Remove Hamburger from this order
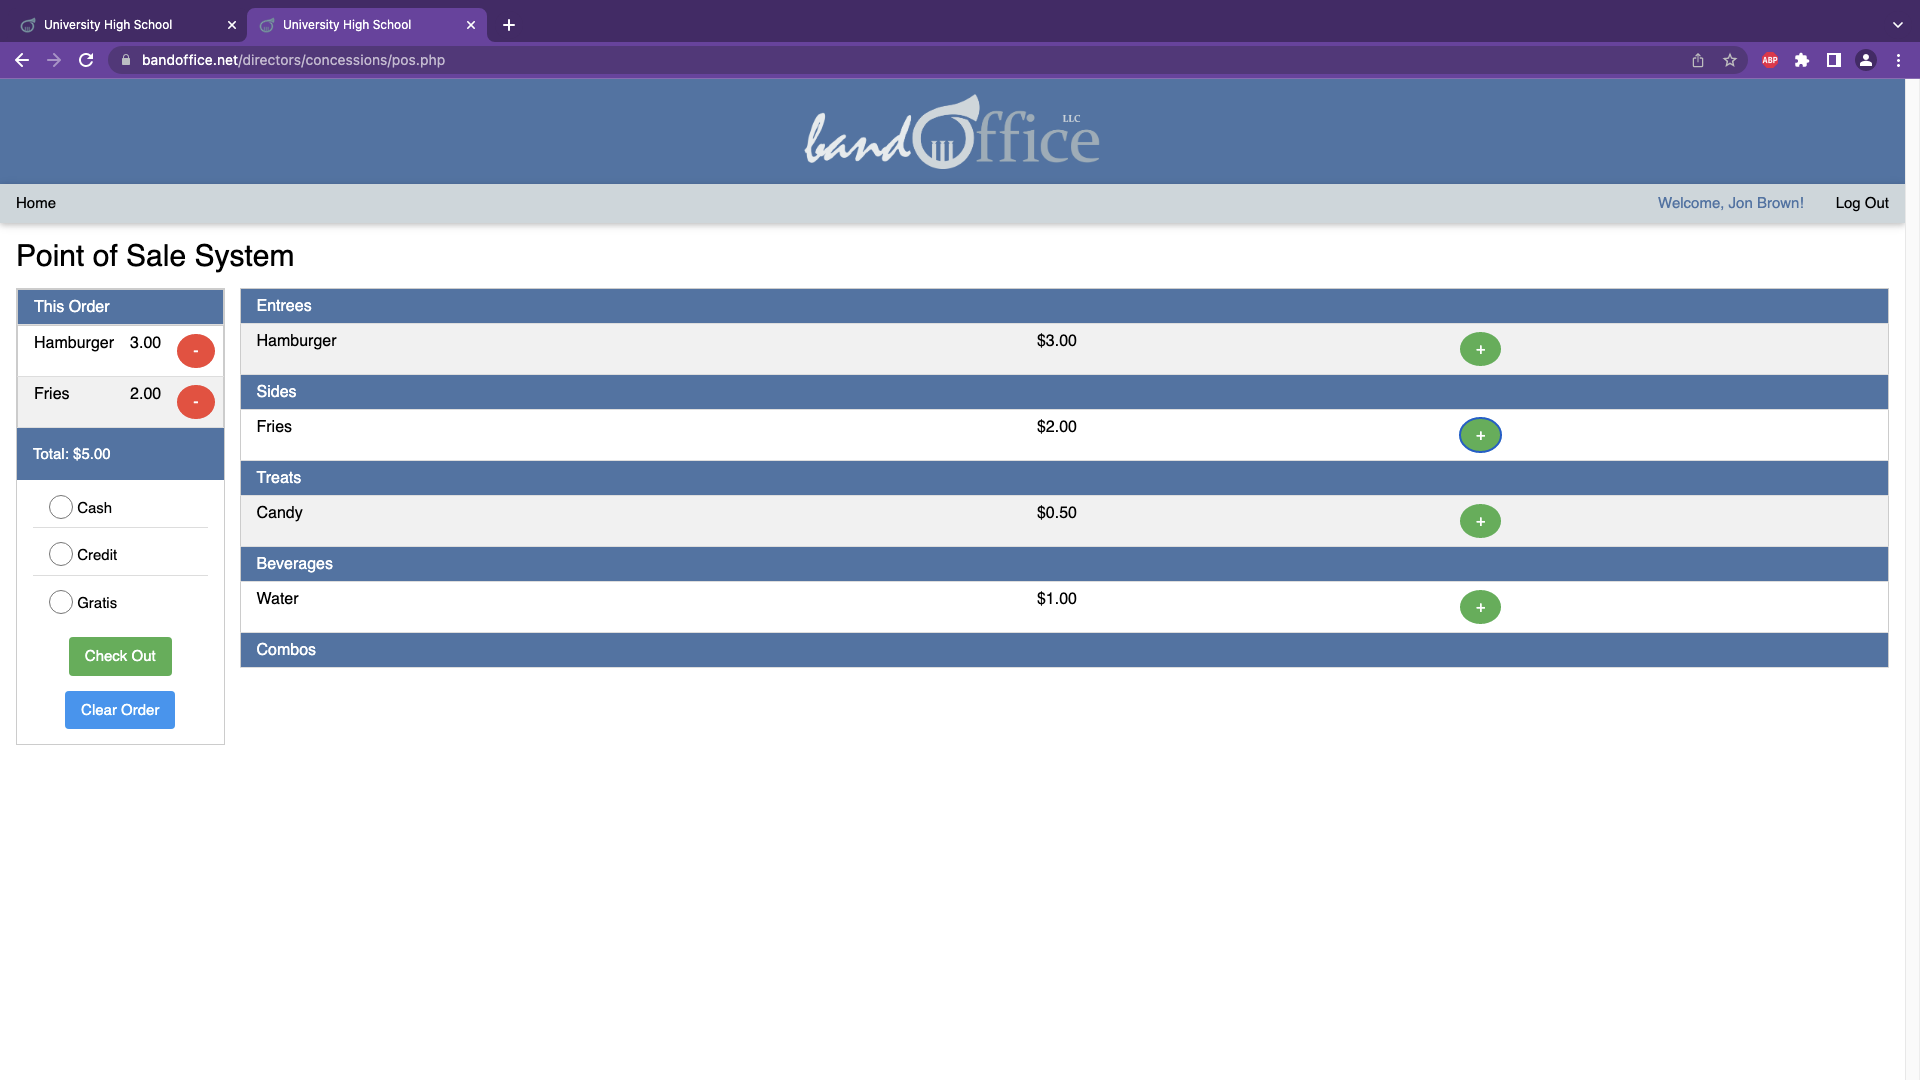Screen dimensions: 1920x1080 pos(196,351)
